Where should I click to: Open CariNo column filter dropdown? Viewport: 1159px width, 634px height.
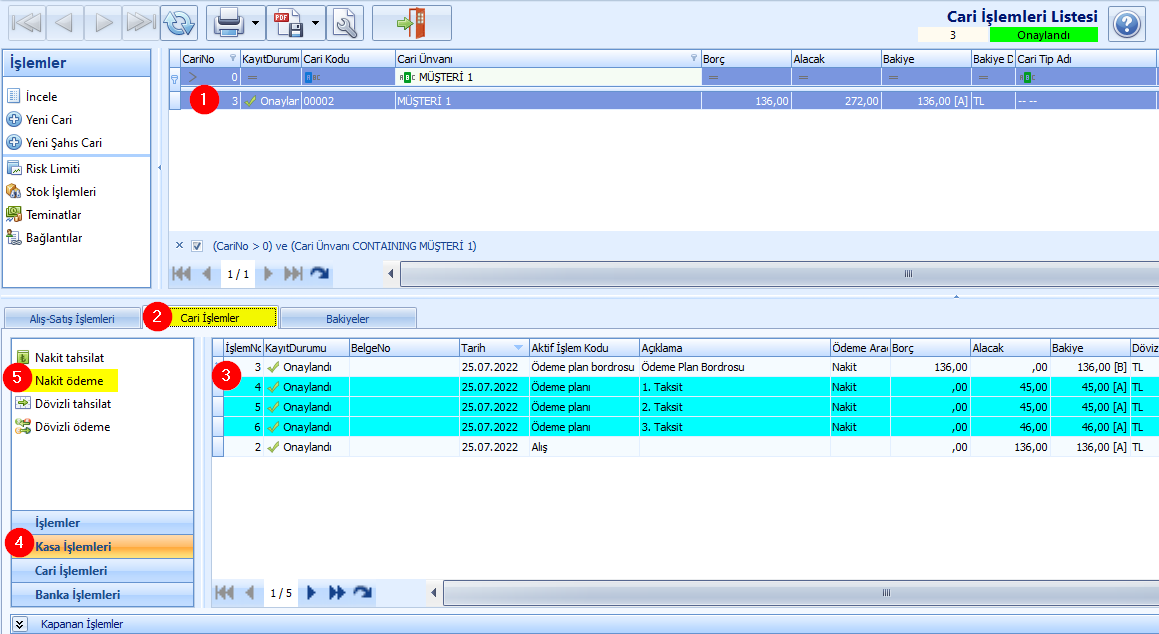(233, 58)
